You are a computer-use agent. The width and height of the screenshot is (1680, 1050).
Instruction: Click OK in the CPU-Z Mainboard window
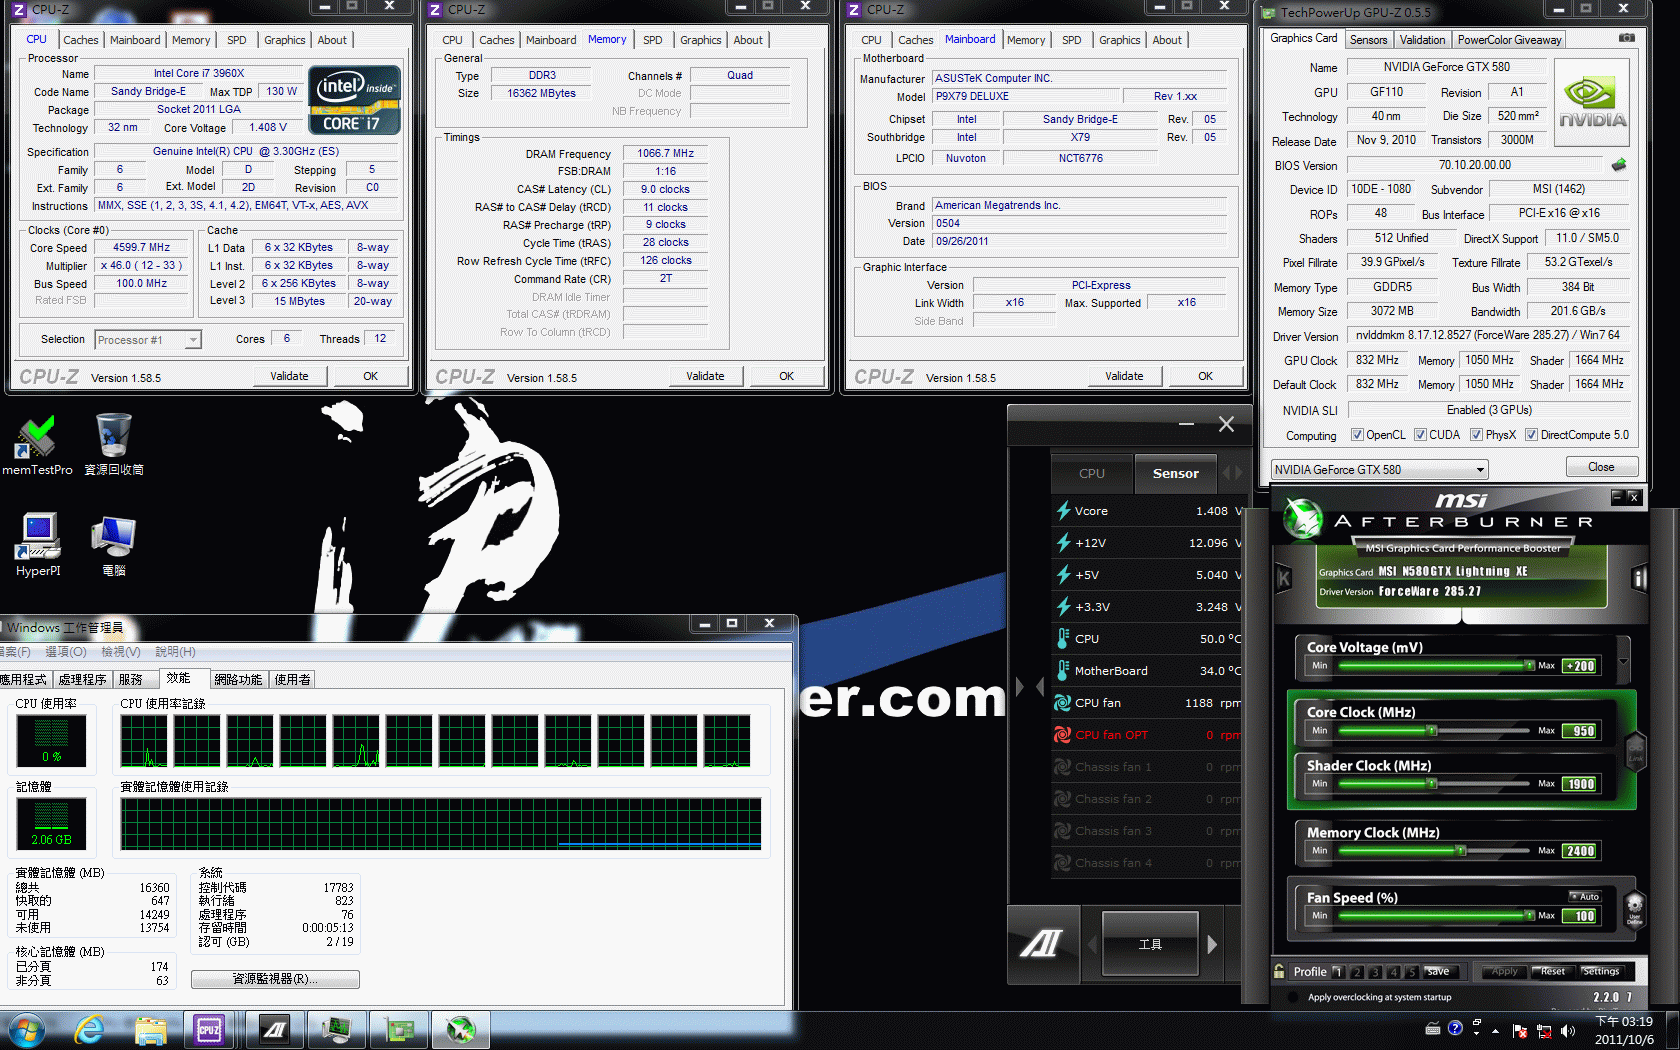(x=1206, y=376)
